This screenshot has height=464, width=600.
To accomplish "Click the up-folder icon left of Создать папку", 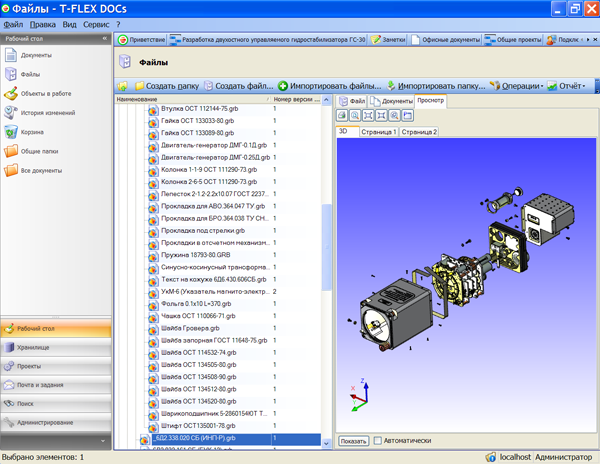I will tap(123, 86).
